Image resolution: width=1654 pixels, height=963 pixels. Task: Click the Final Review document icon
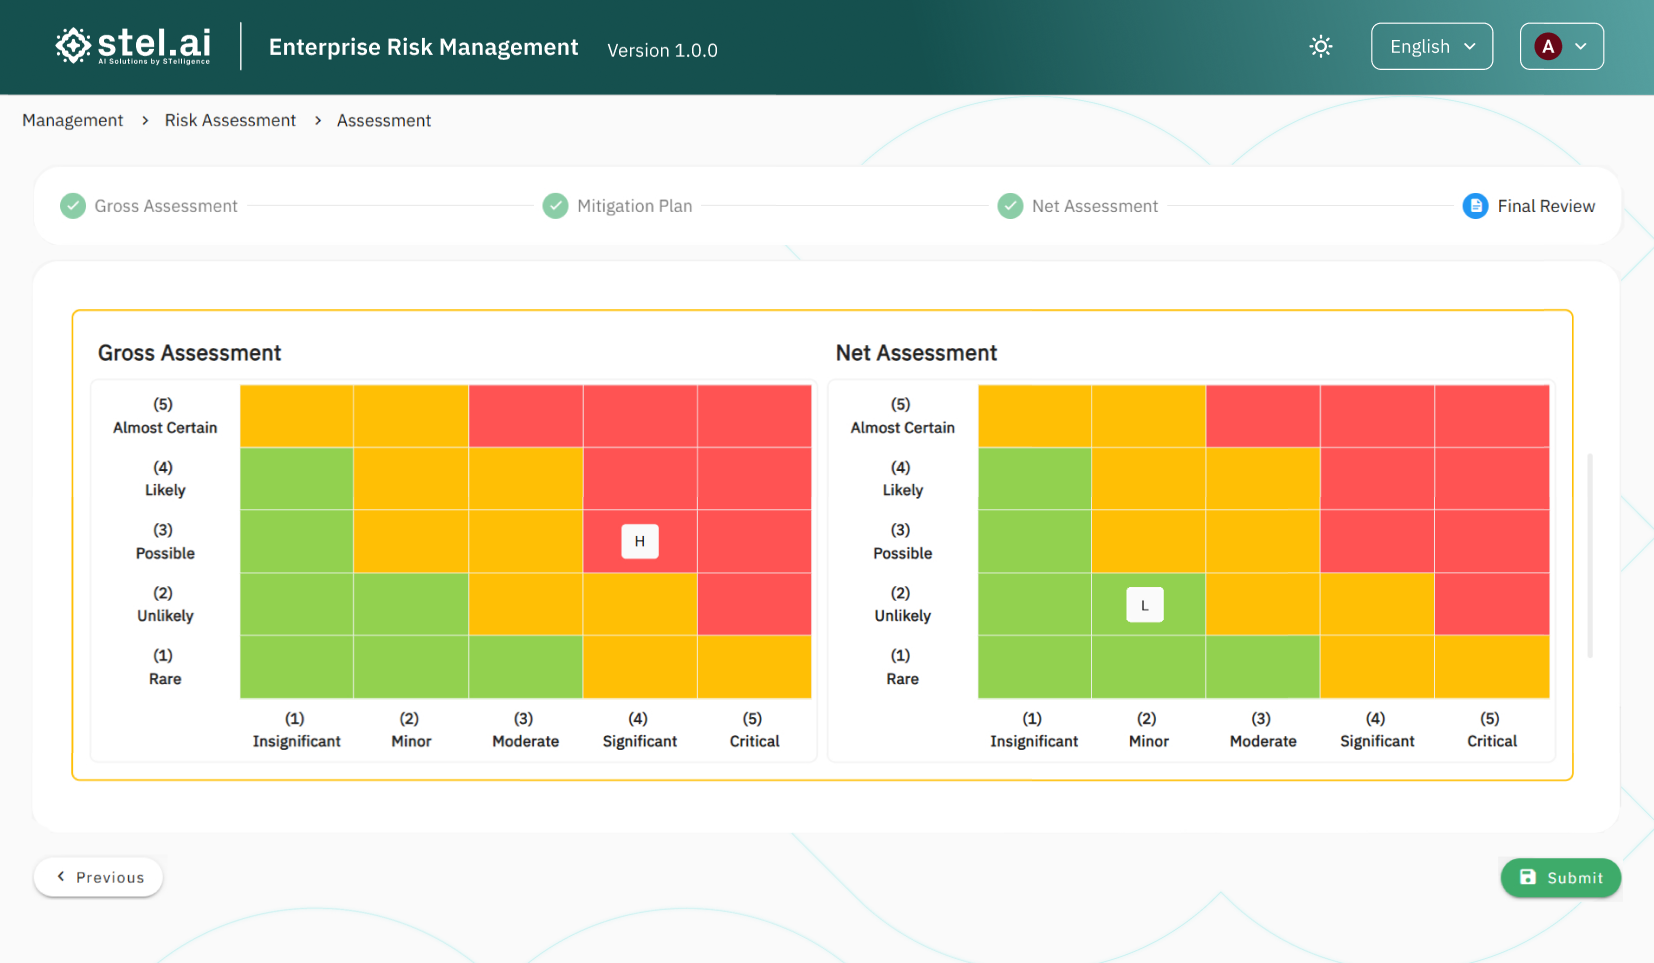1475,206
